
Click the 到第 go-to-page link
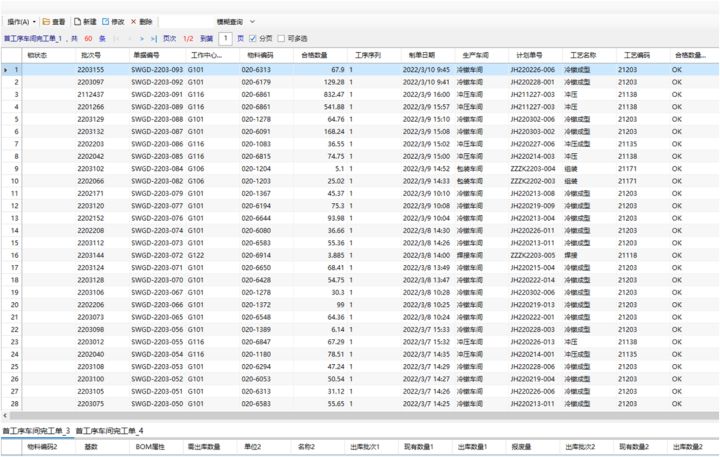pos(207,39)
